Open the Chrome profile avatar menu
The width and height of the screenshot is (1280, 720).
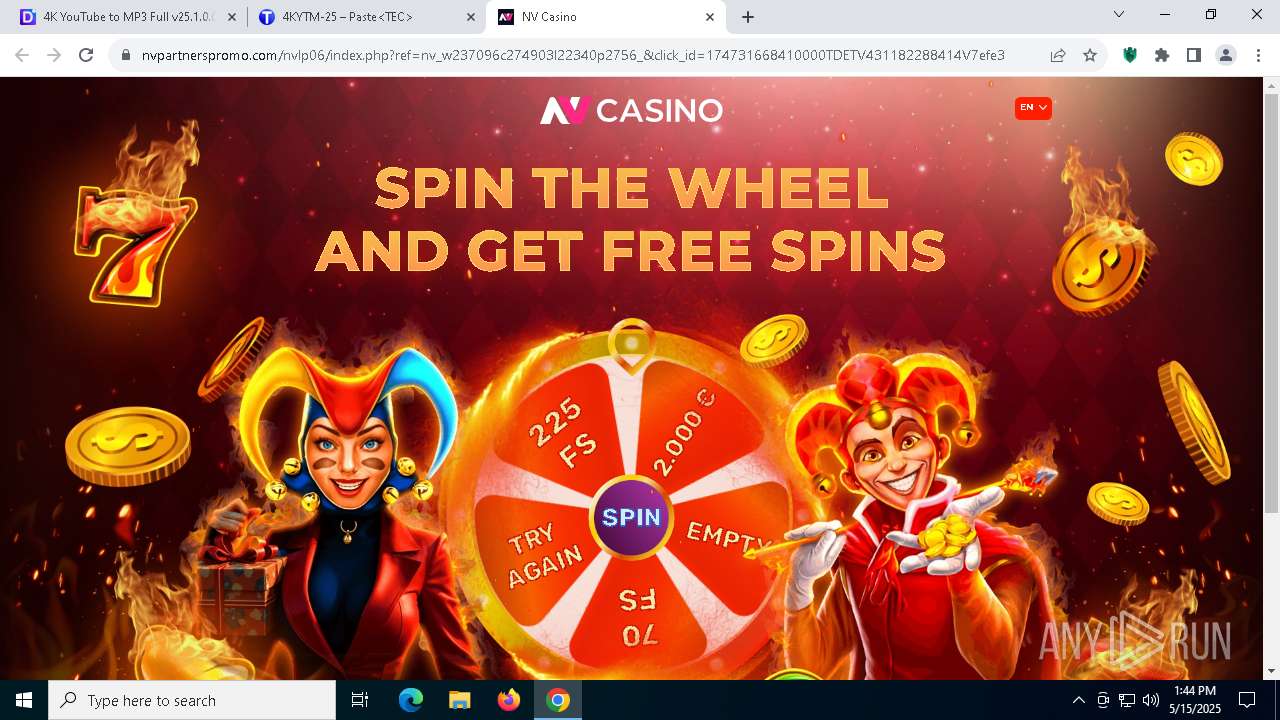click(1226, 56)
